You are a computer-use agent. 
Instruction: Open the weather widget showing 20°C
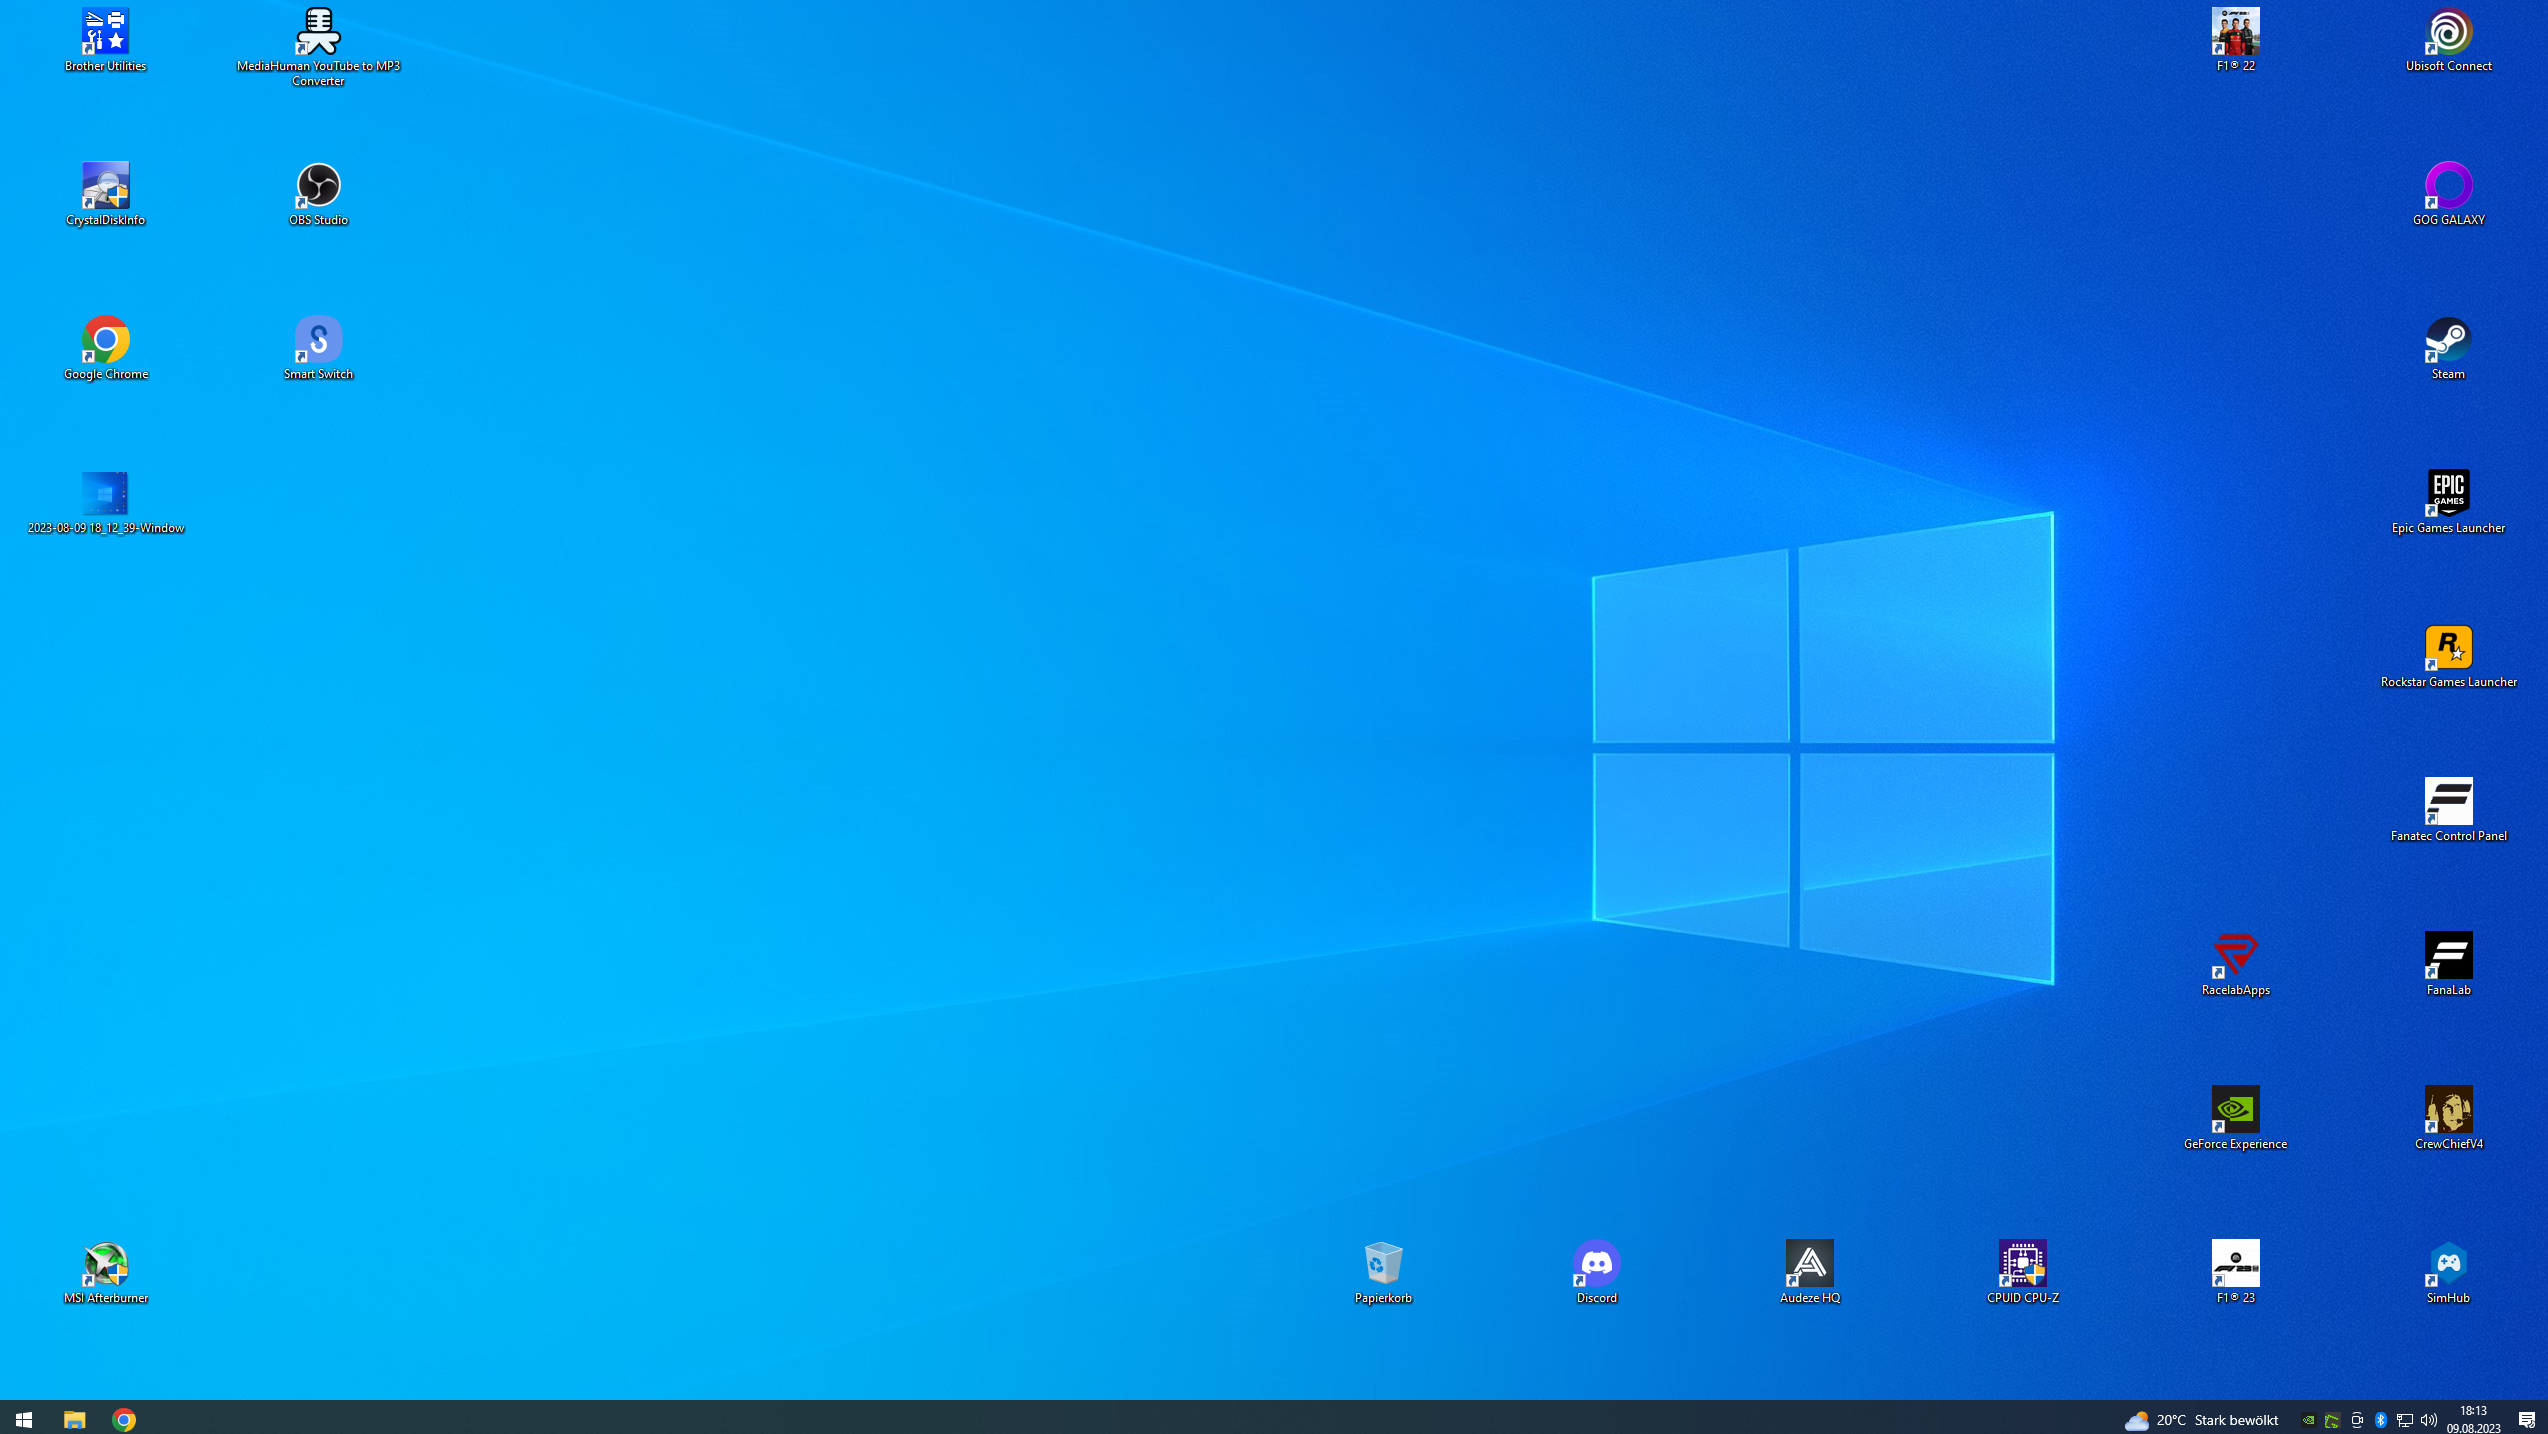(2201, 1420)
